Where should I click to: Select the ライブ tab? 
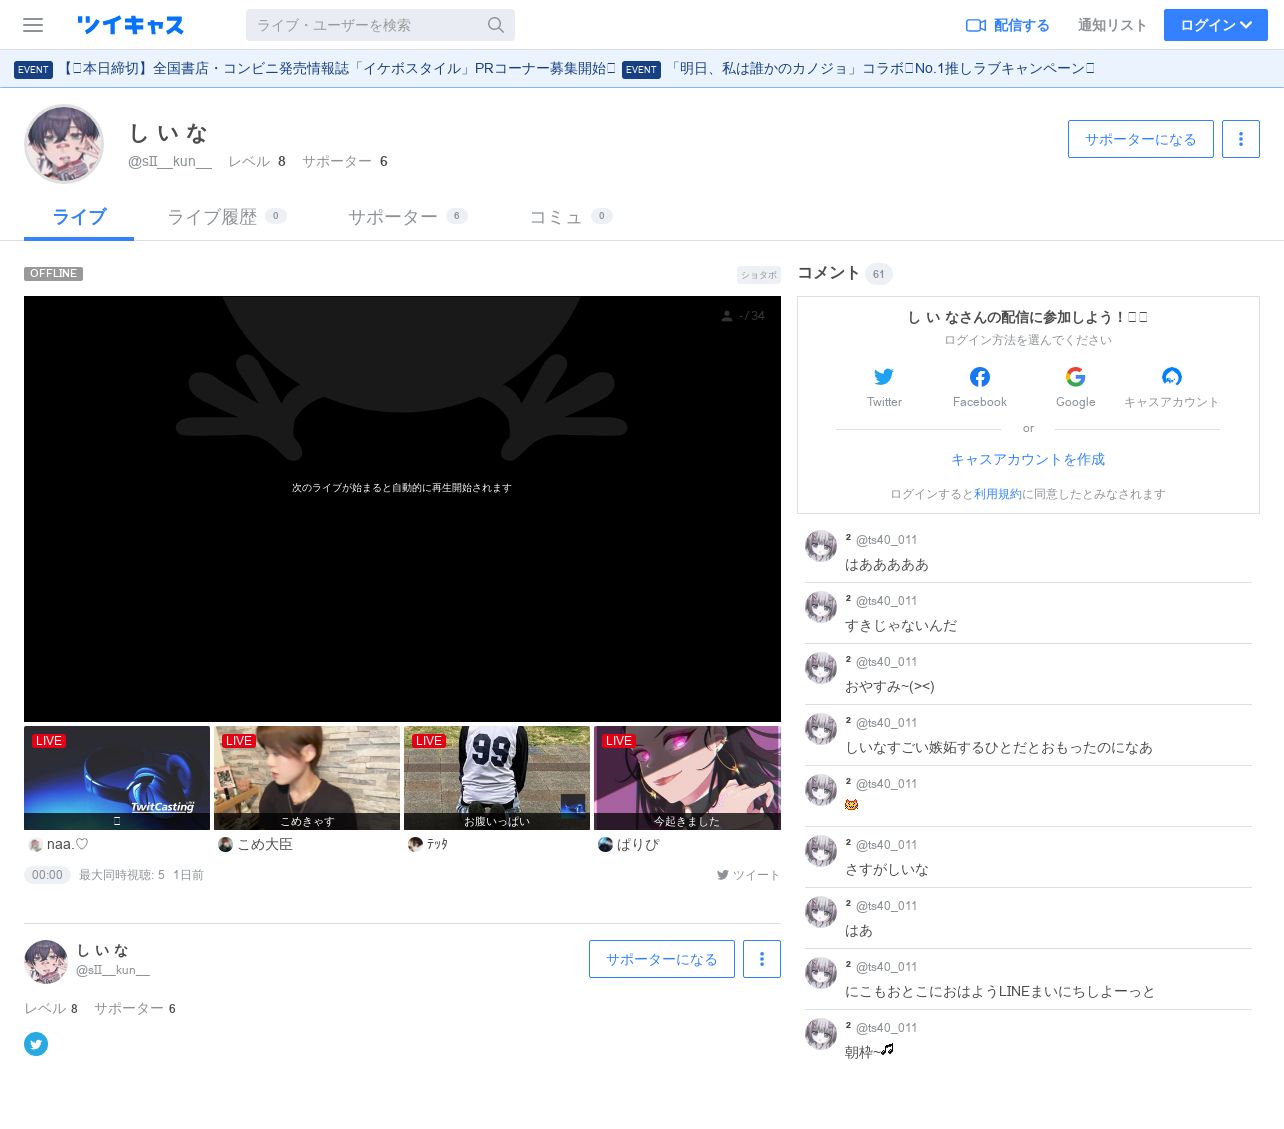(79, 217)
